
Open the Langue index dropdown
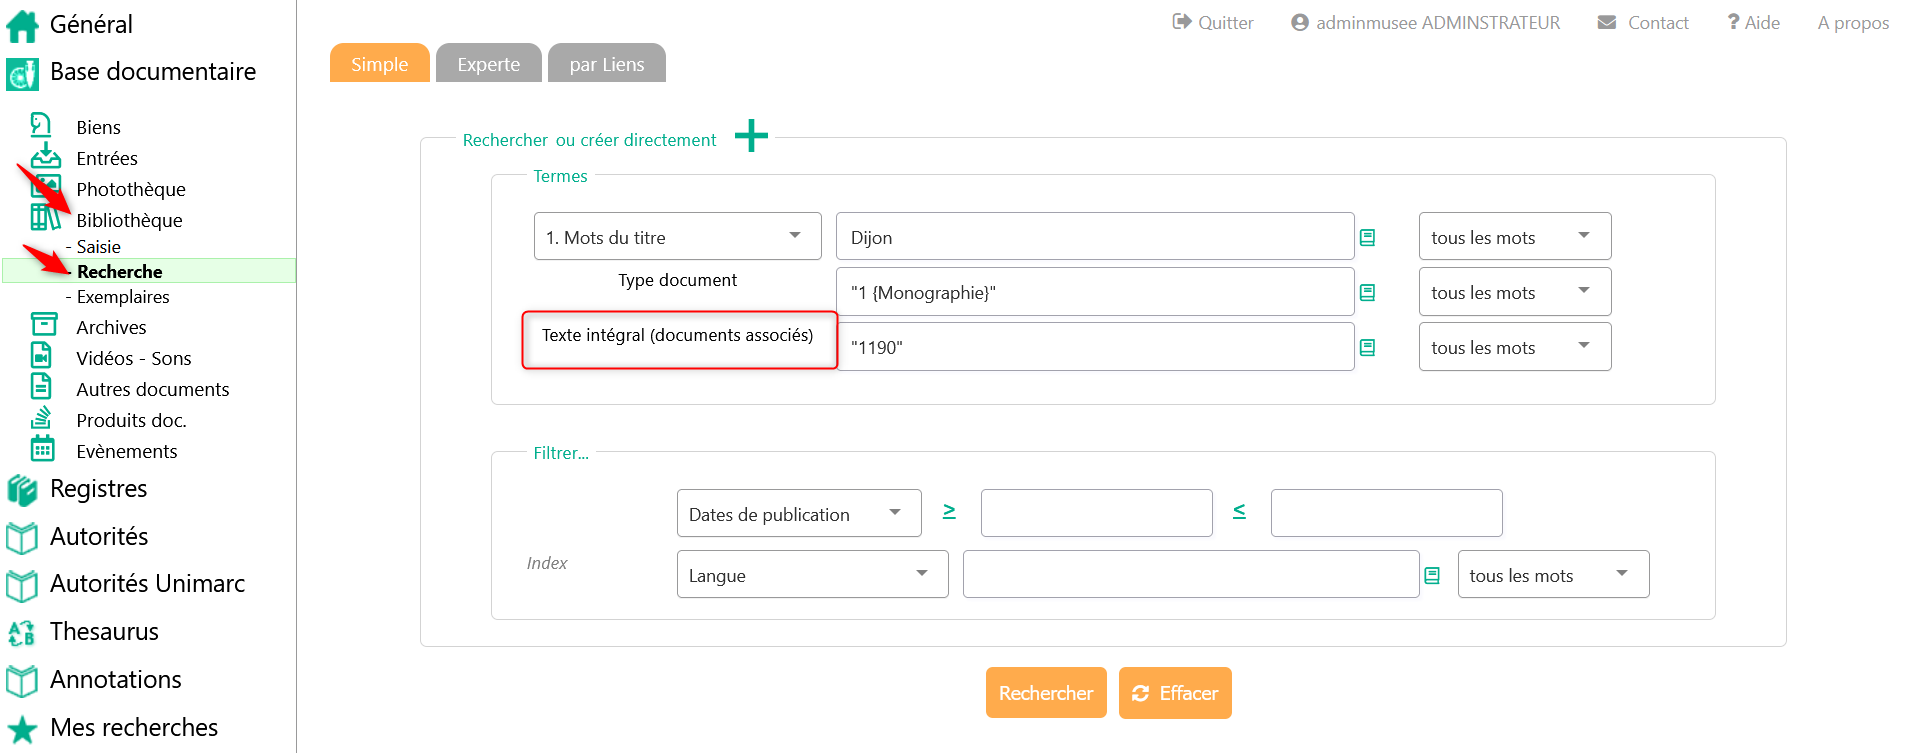pyautogui.click(x=811, y=575)
